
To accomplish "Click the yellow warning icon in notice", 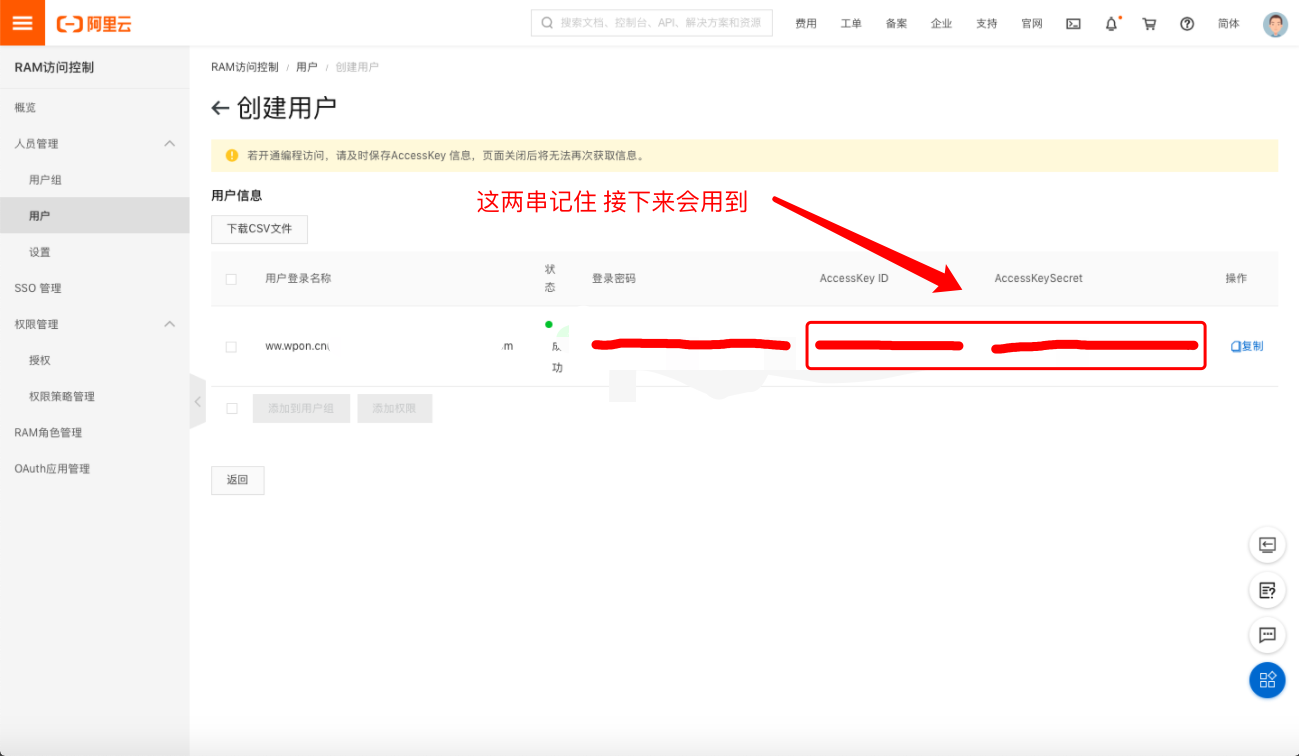I will point(232,156).
